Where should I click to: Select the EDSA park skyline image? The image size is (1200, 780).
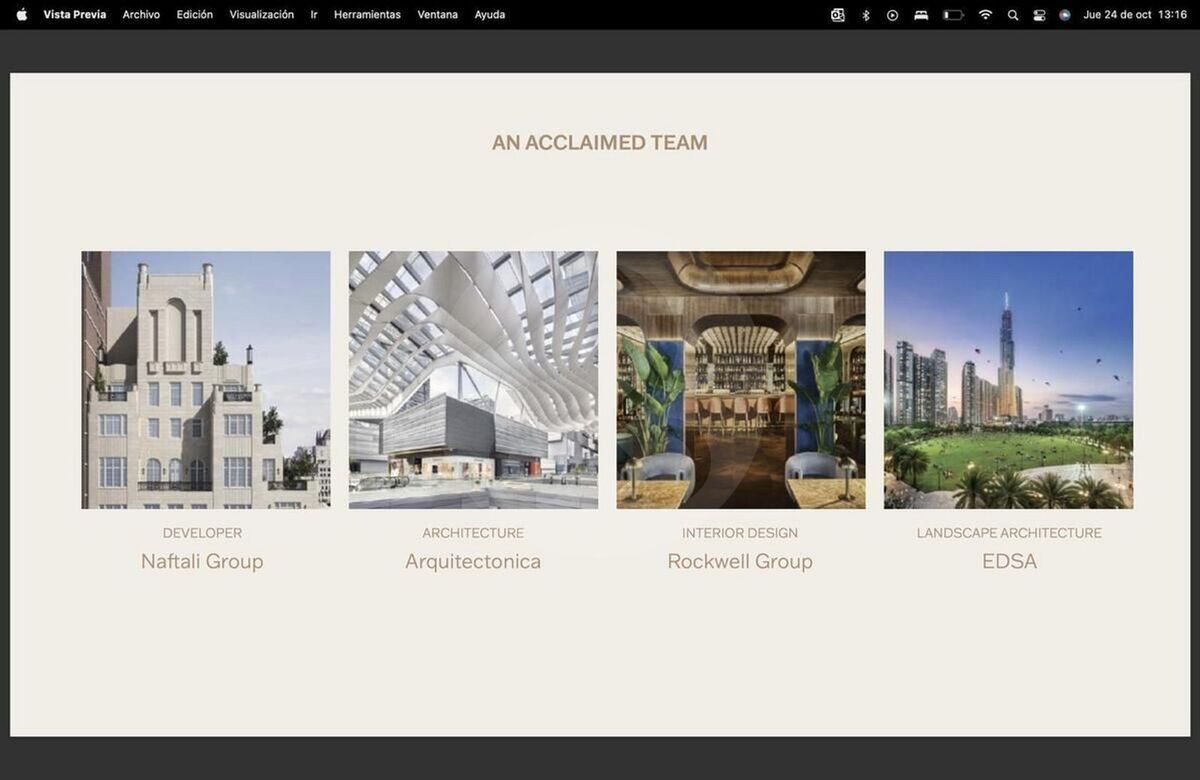1009,380
